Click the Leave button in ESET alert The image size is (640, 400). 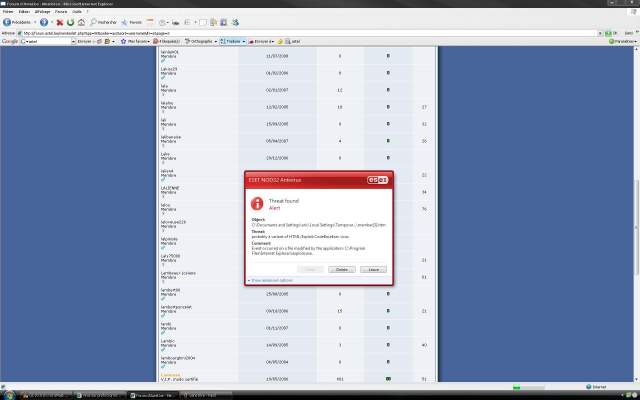click(x=372, y=270)
